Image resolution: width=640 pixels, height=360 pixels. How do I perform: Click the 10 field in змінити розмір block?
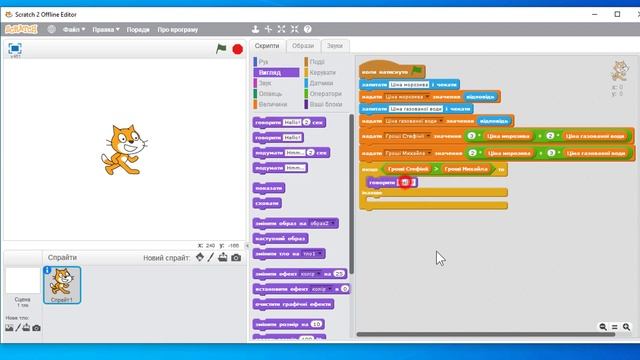(x=316, y=324)
